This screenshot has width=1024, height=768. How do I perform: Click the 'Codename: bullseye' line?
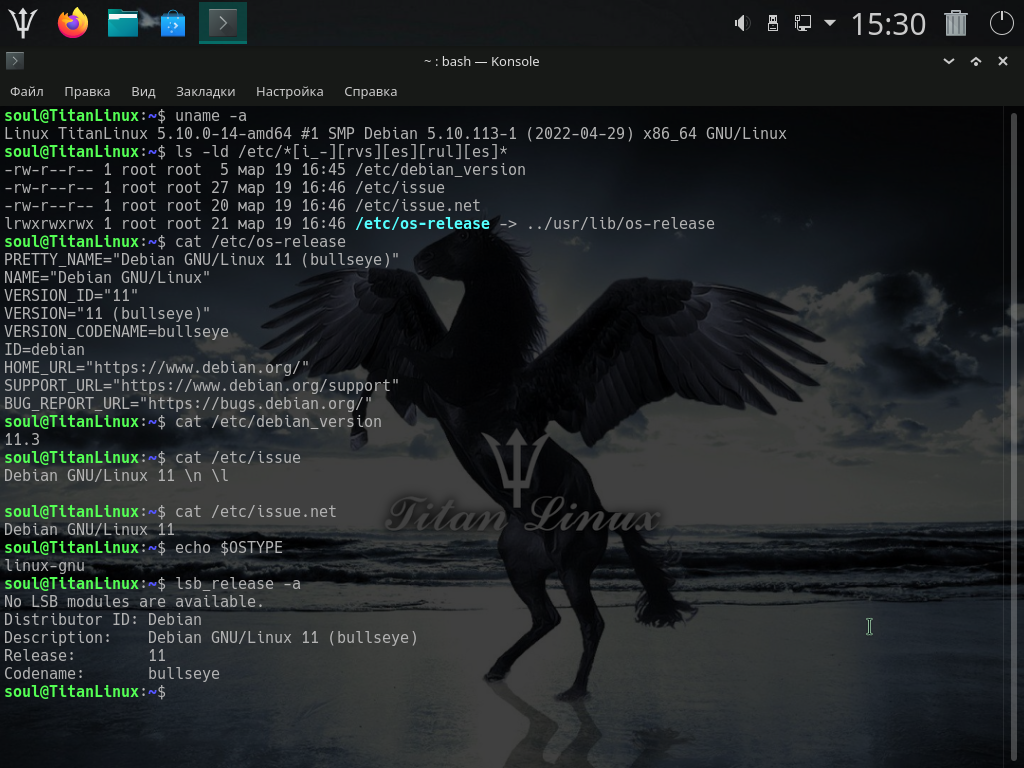[112, 674]
